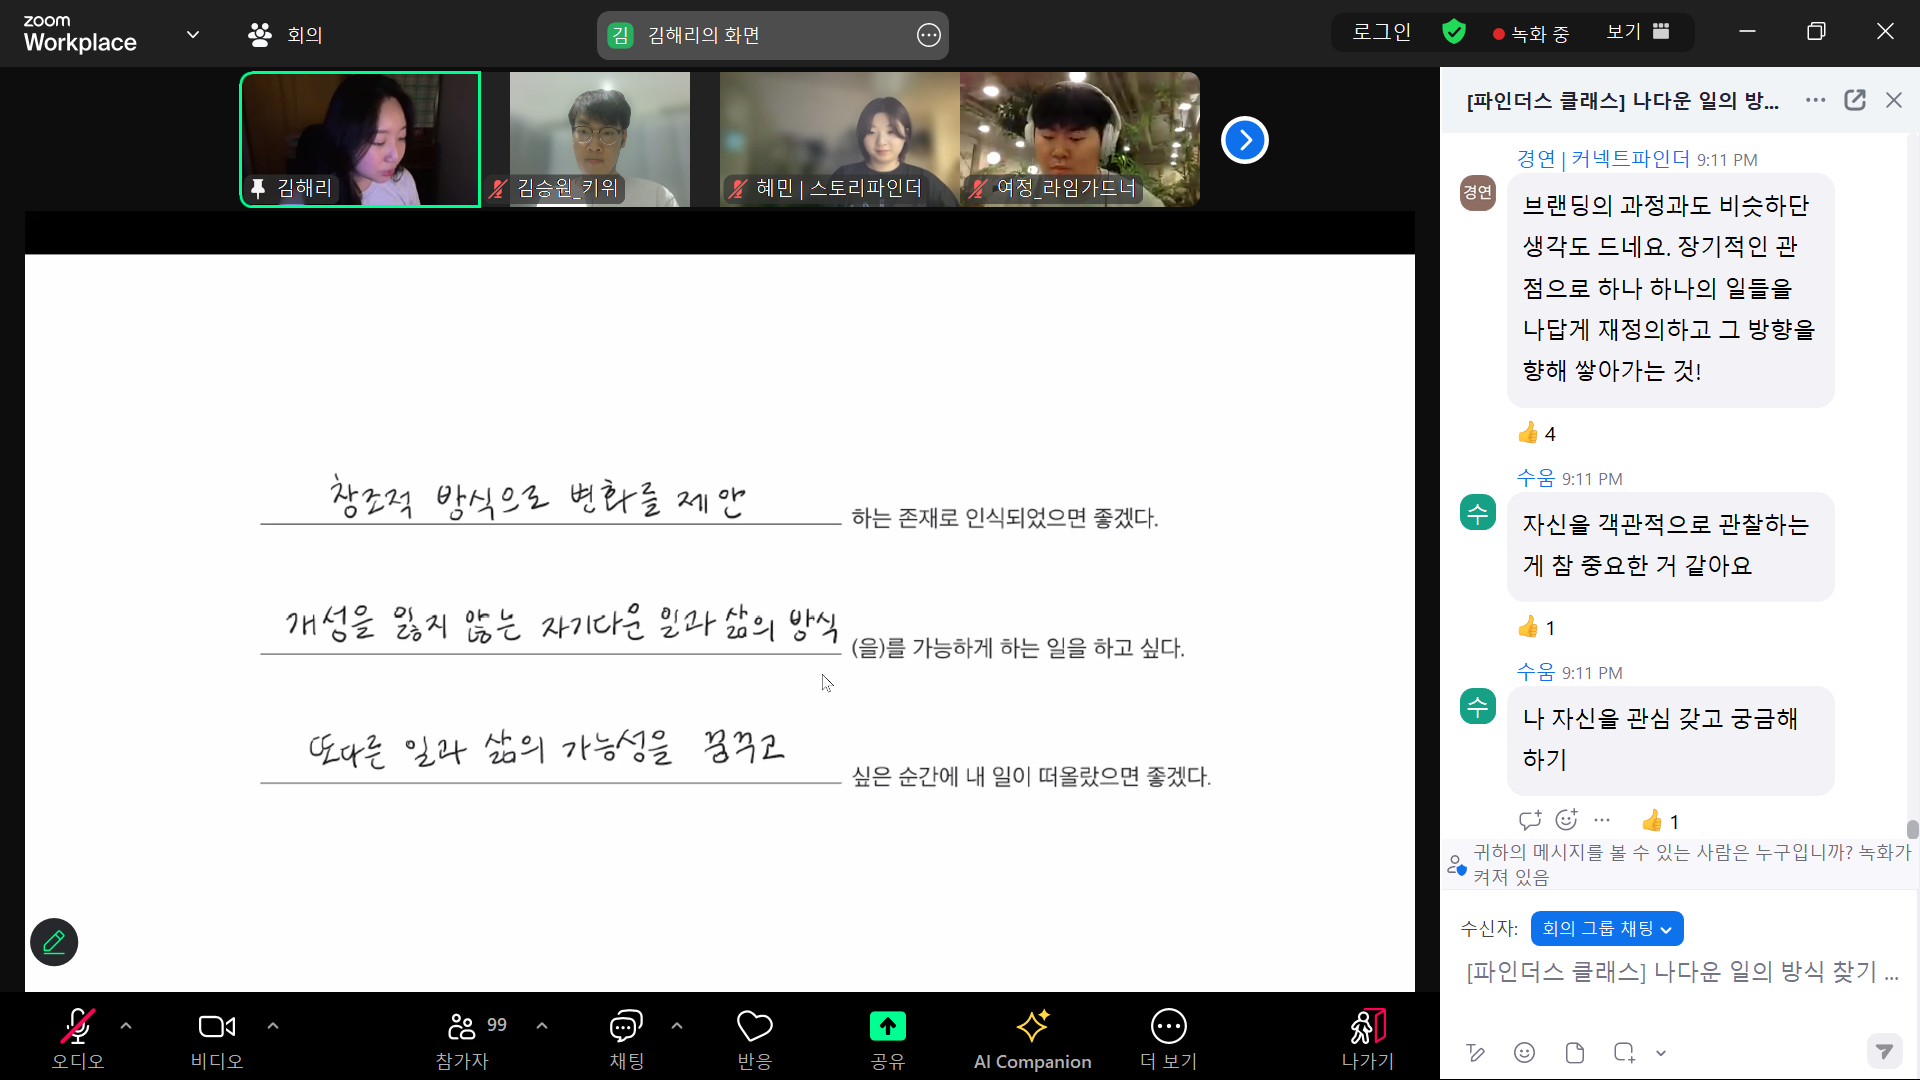The image size is (1920, 1080).
Task: Pop out the chat panel window
Action: coord(1855,100)
